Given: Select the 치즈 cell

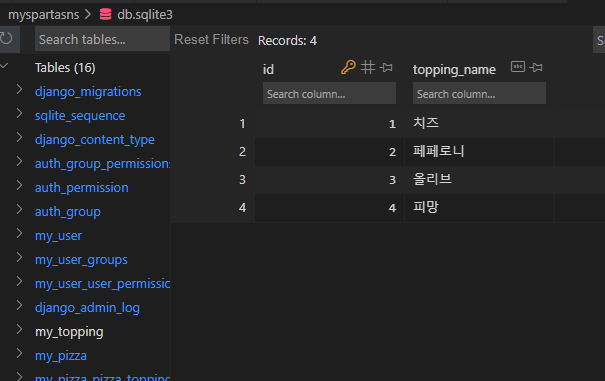Looking at the screenshot, I should 479,124.
